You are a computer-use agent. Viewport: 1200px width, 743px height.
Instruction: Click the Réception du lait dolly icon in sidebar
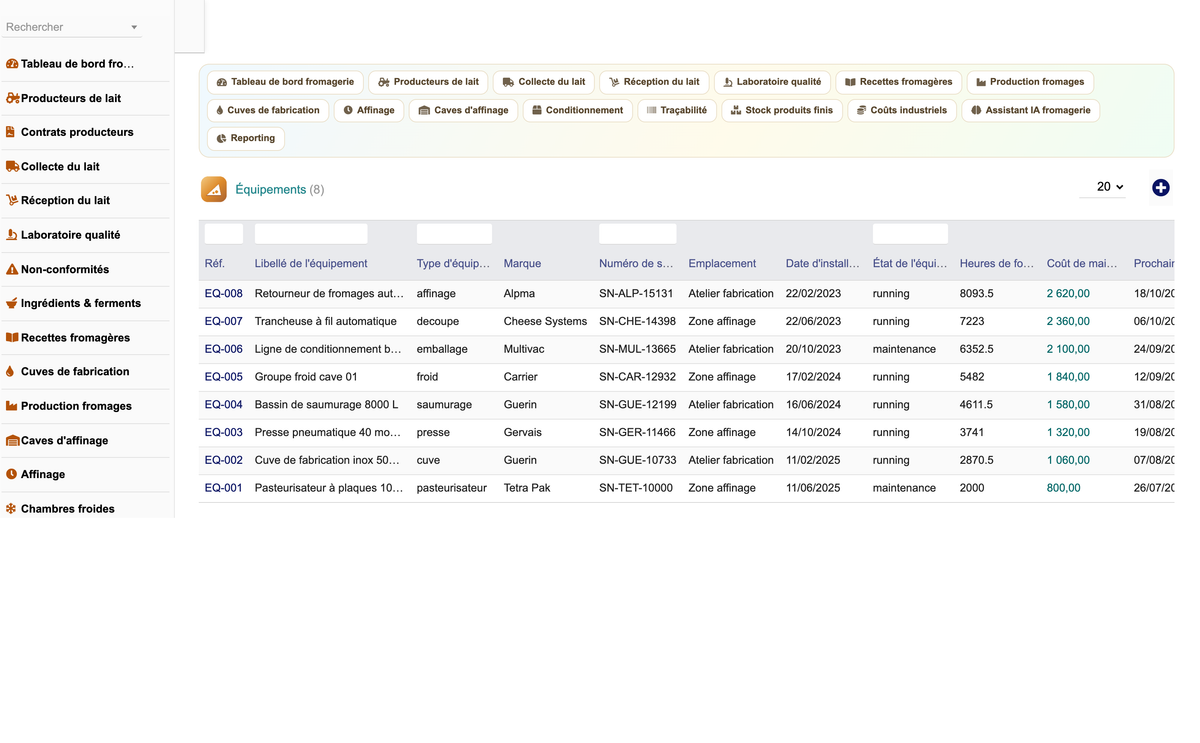click(x=12, y=200)
